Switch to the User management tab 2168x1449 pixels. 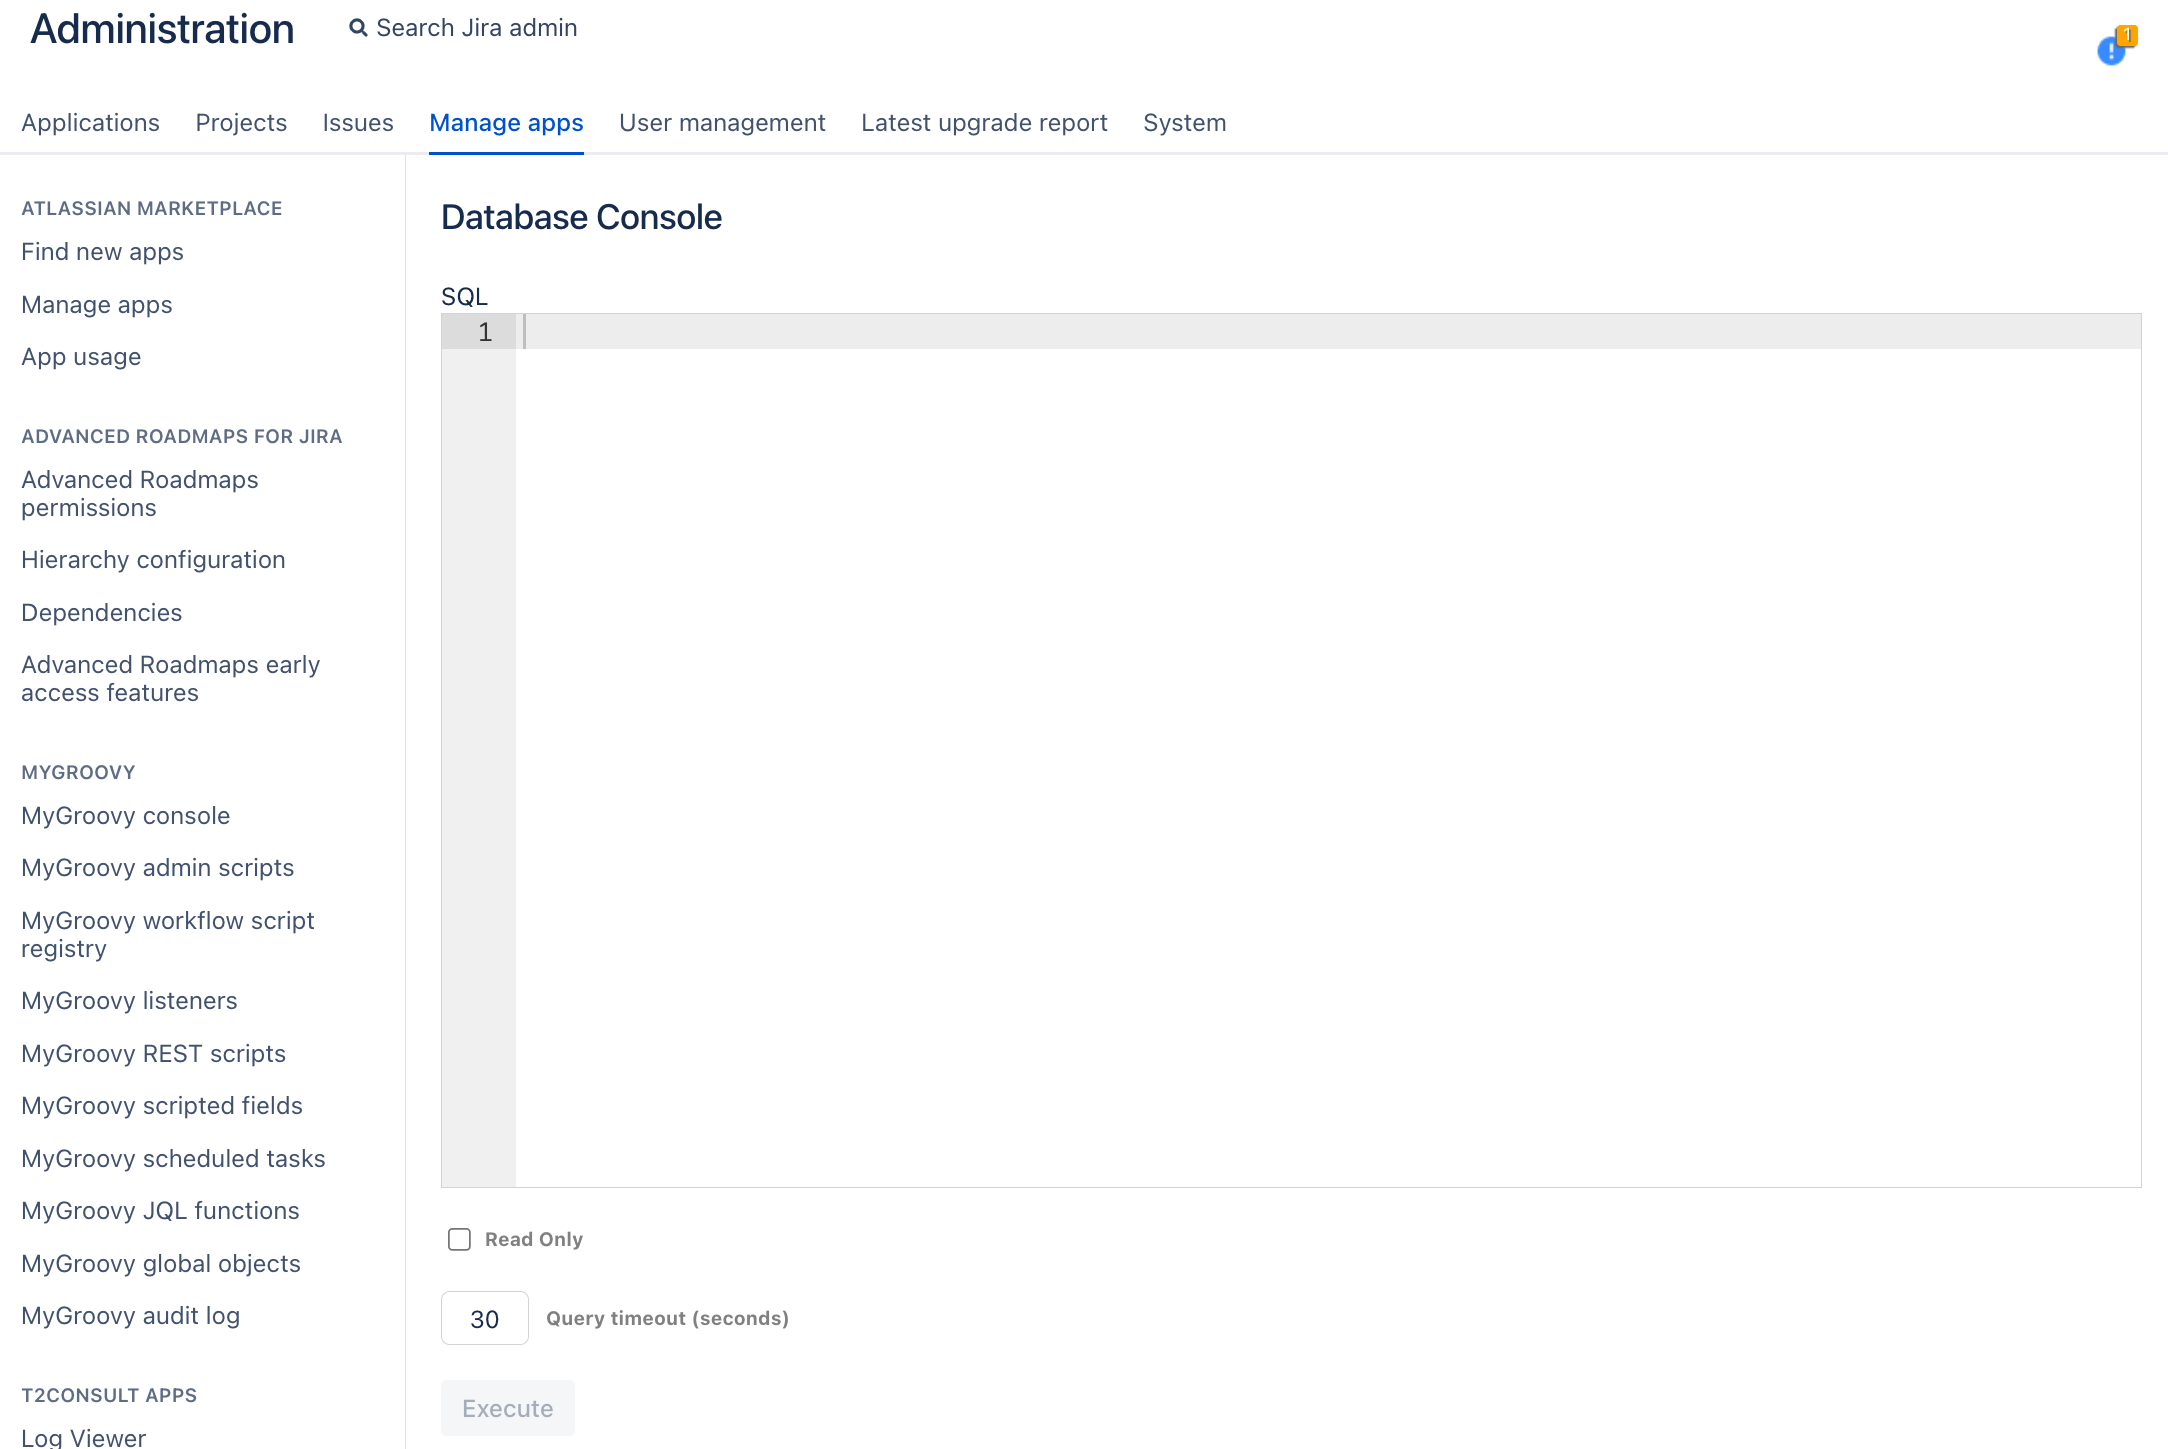722,122
